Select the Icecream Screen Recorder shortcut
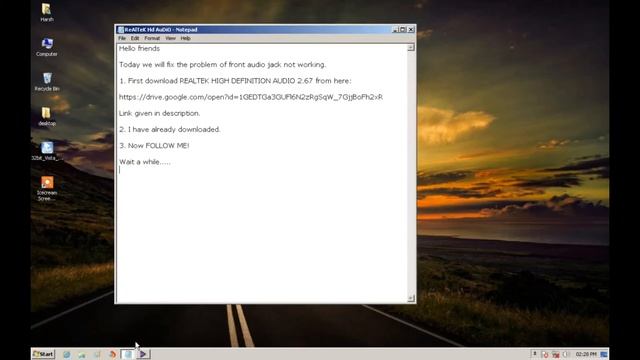 47,189
